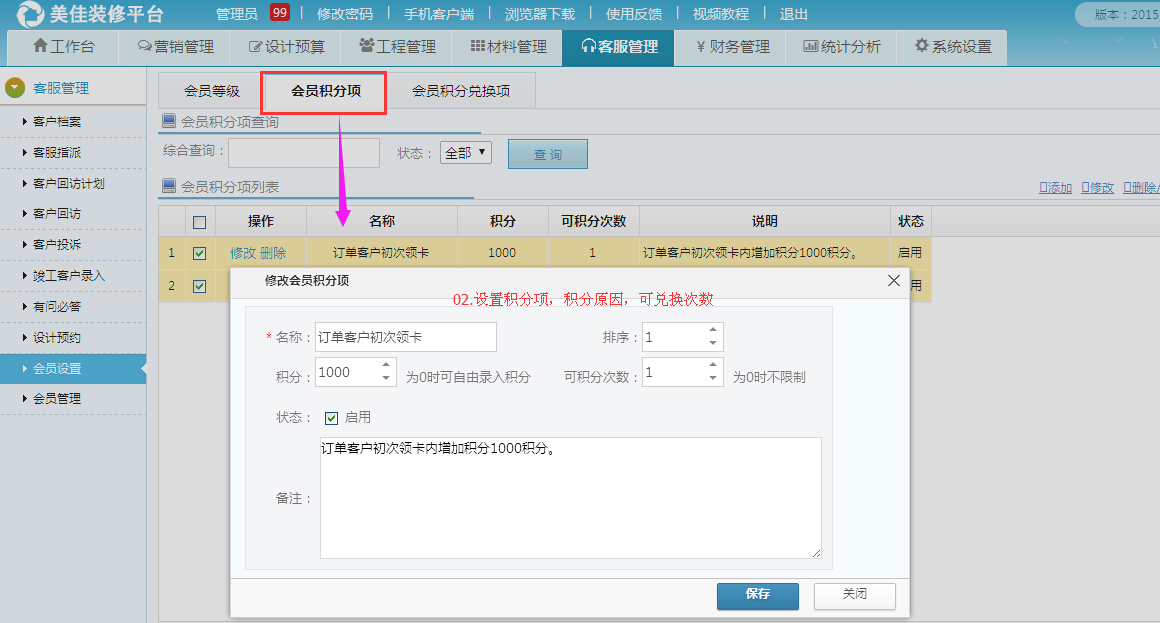Click the 查询 search button
The width and height of the screenshot is (1160, 623).
(x=547, y=154)
